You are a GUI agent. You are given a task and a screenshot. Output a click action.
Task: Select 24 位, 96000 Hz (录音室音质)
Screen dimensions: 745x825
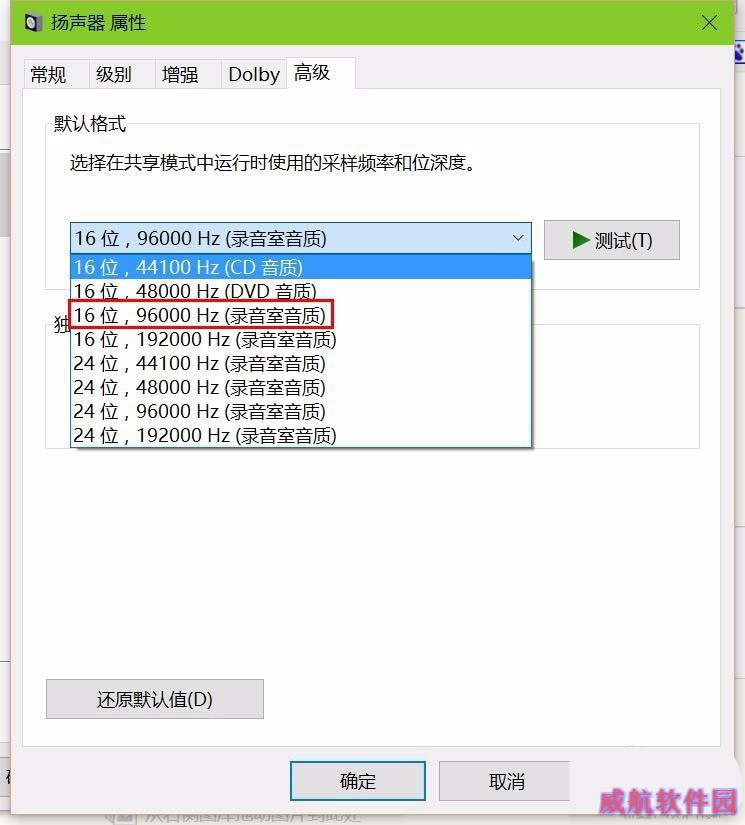[301, 411]
